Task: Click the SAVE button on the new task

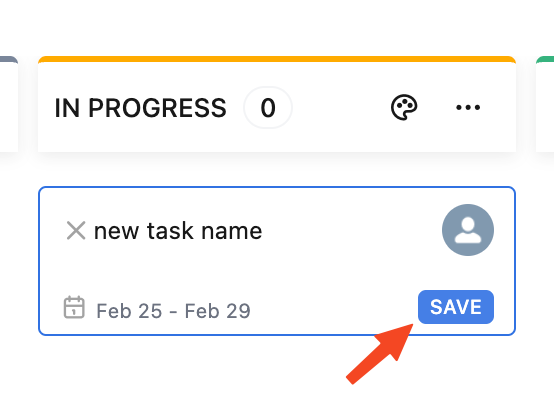Action: (x=456, y=307)
